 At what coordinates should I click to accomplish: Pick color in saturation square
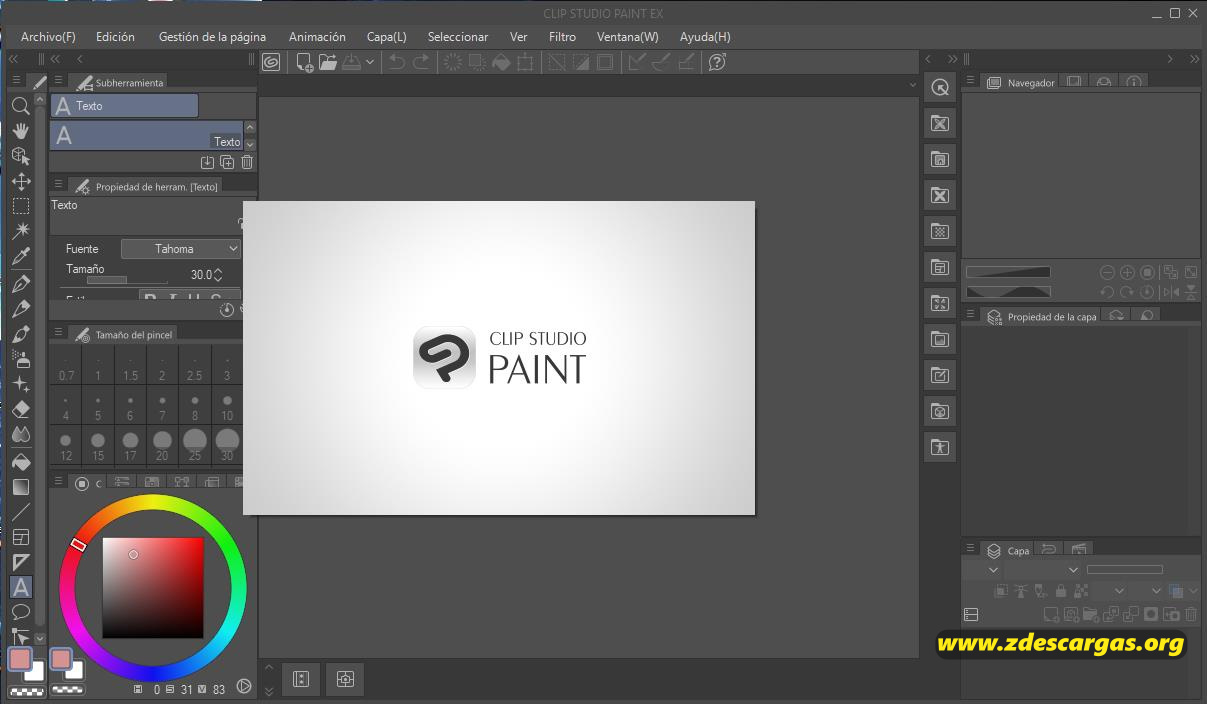pyautogui.click(x=153, y=588)
